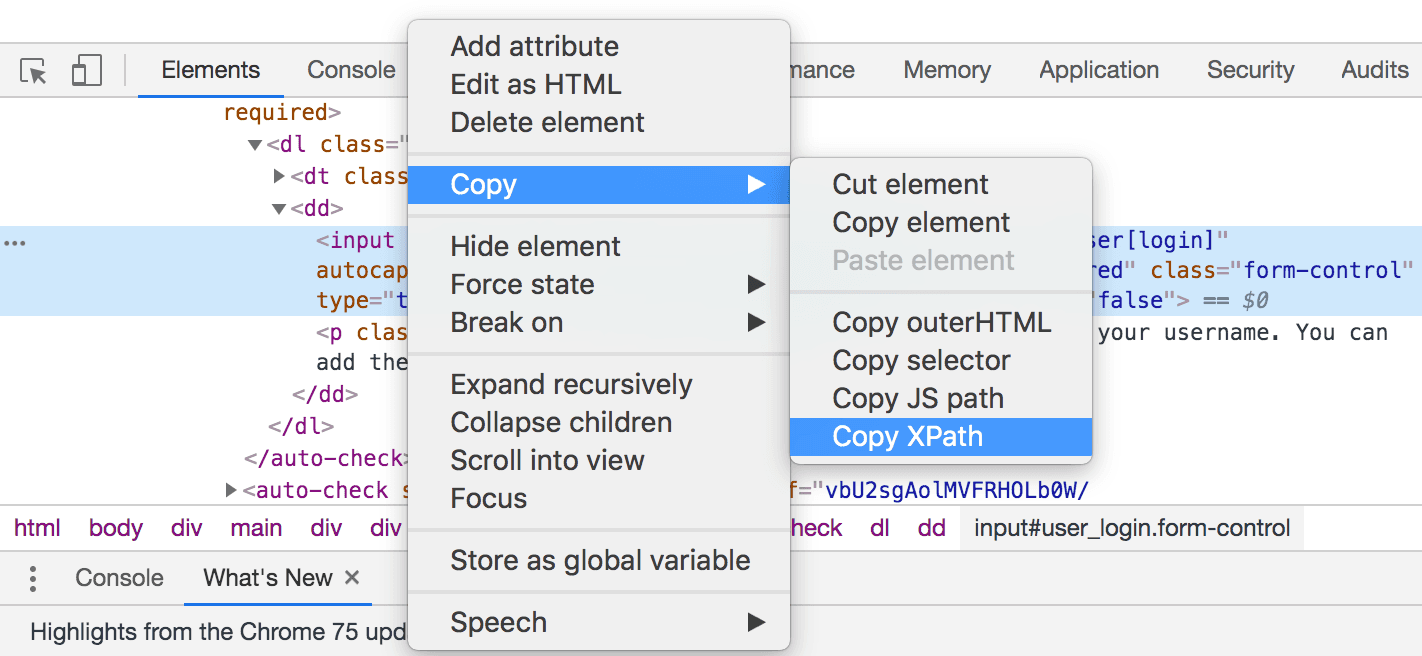The height and width of the screenshot is (656, 1422).
Task: Expand the bottom auto-check element
Action: tap(231, 490)
